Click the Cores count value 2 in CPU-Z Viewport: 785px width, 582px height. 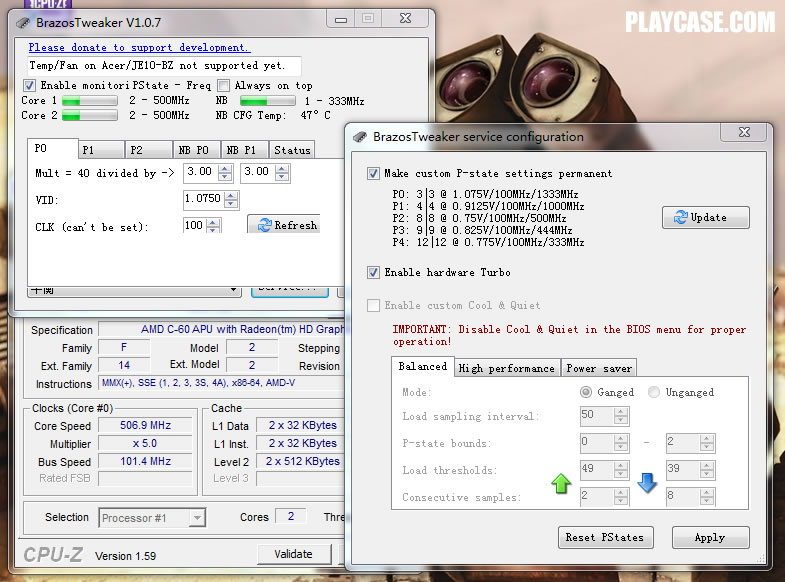coord(291,516)
